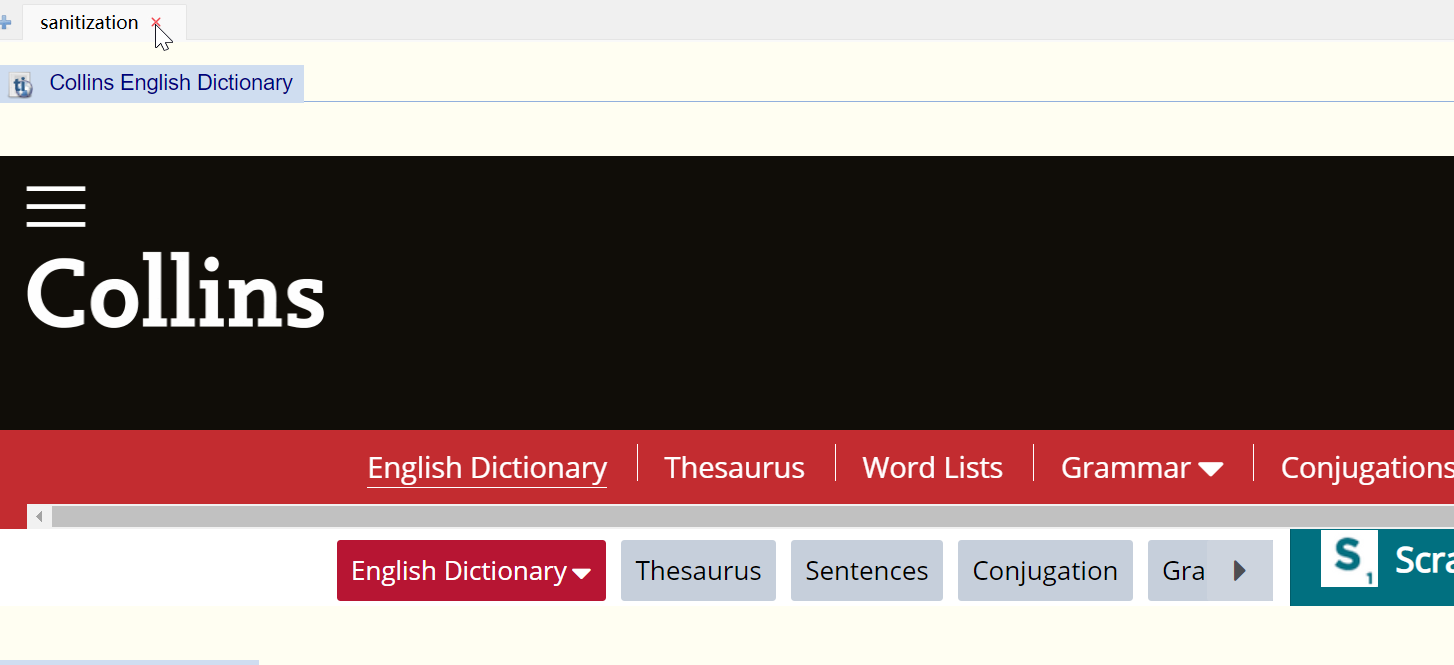
Task: Click the grey Thesaurus button
Action: pos(698,571)
